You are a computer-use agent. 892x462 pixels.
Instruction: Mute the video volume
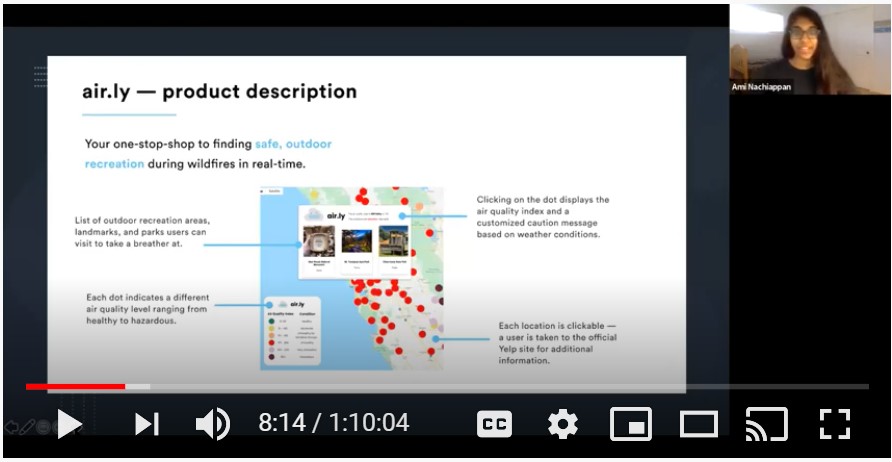point(213,424)
